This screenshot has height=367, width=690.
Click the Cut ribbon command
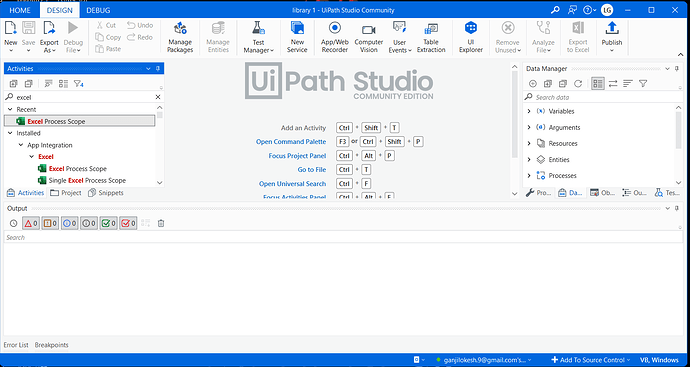(106, 26)
